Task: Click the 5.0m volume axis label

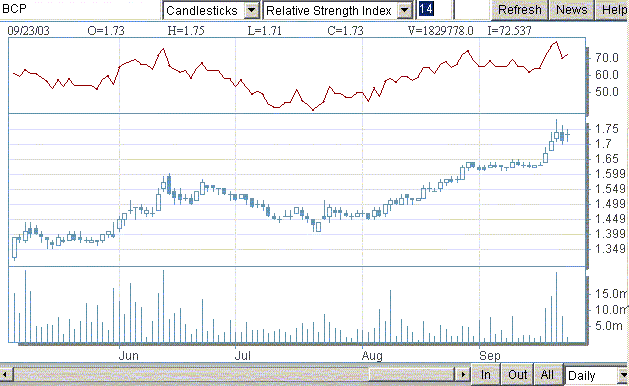Action: 609,325
